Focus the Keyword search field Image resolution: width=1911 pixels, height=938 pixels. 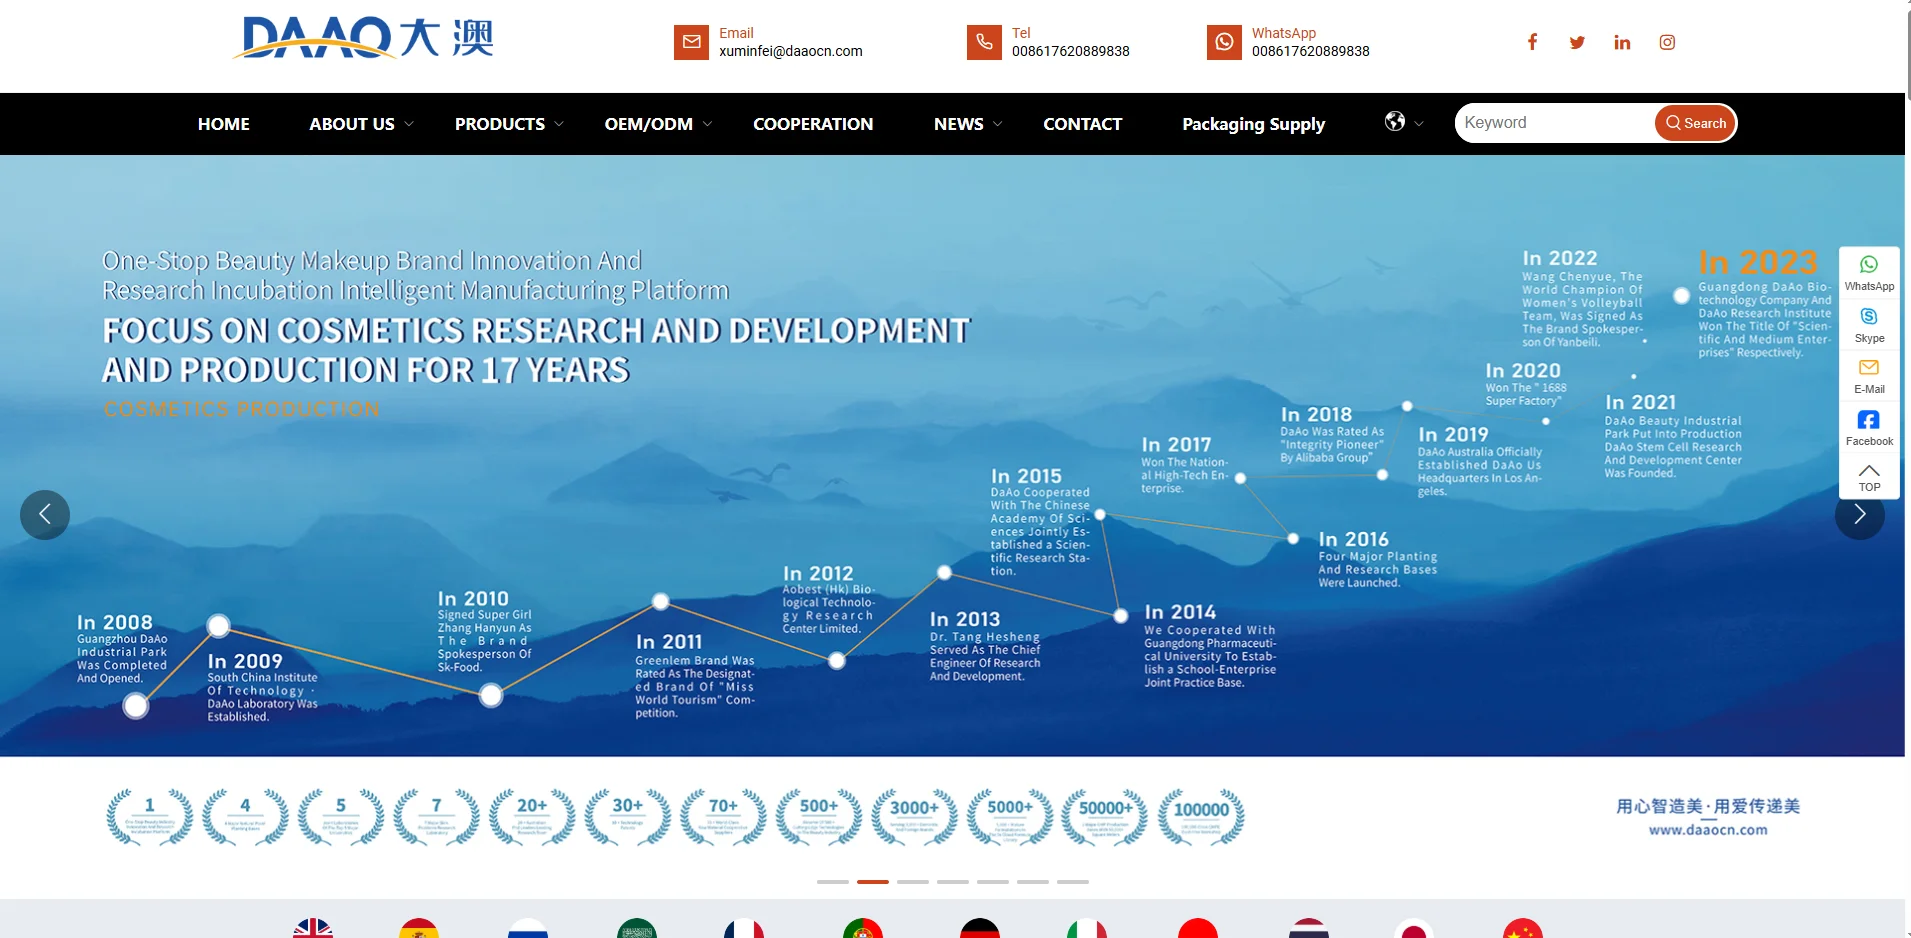click(1554, 123)
